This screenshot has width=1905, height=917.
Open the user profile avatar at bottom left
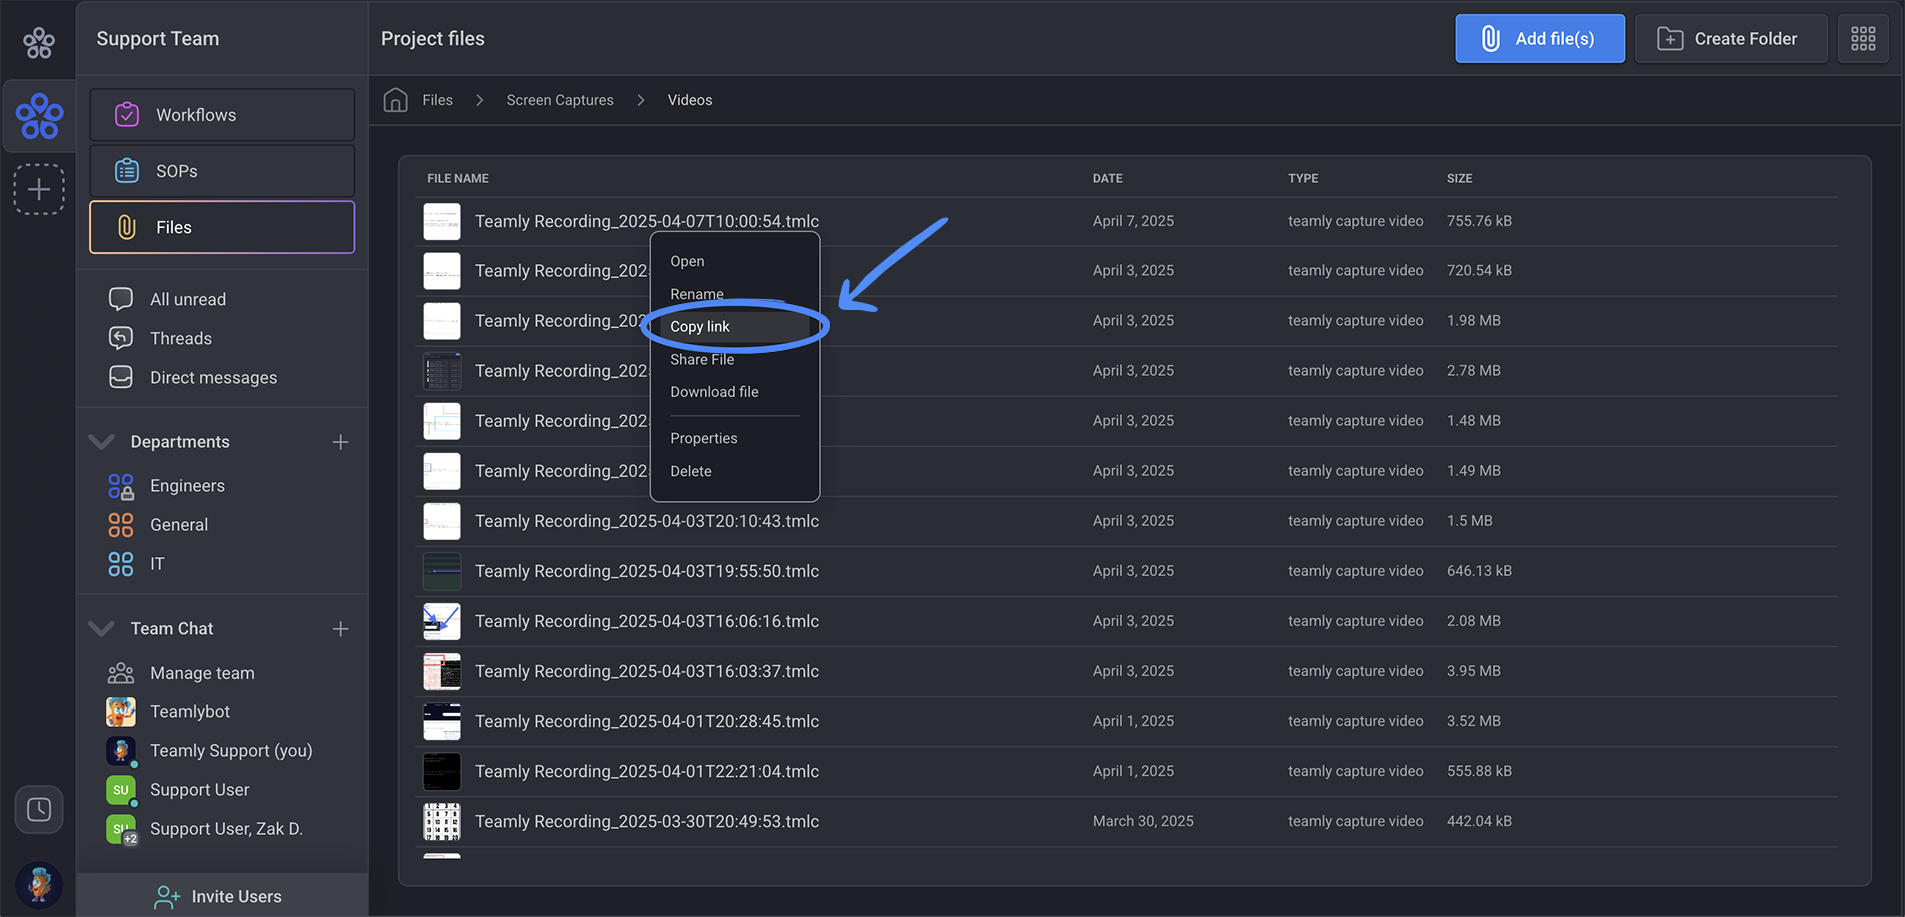coord(39,885)
